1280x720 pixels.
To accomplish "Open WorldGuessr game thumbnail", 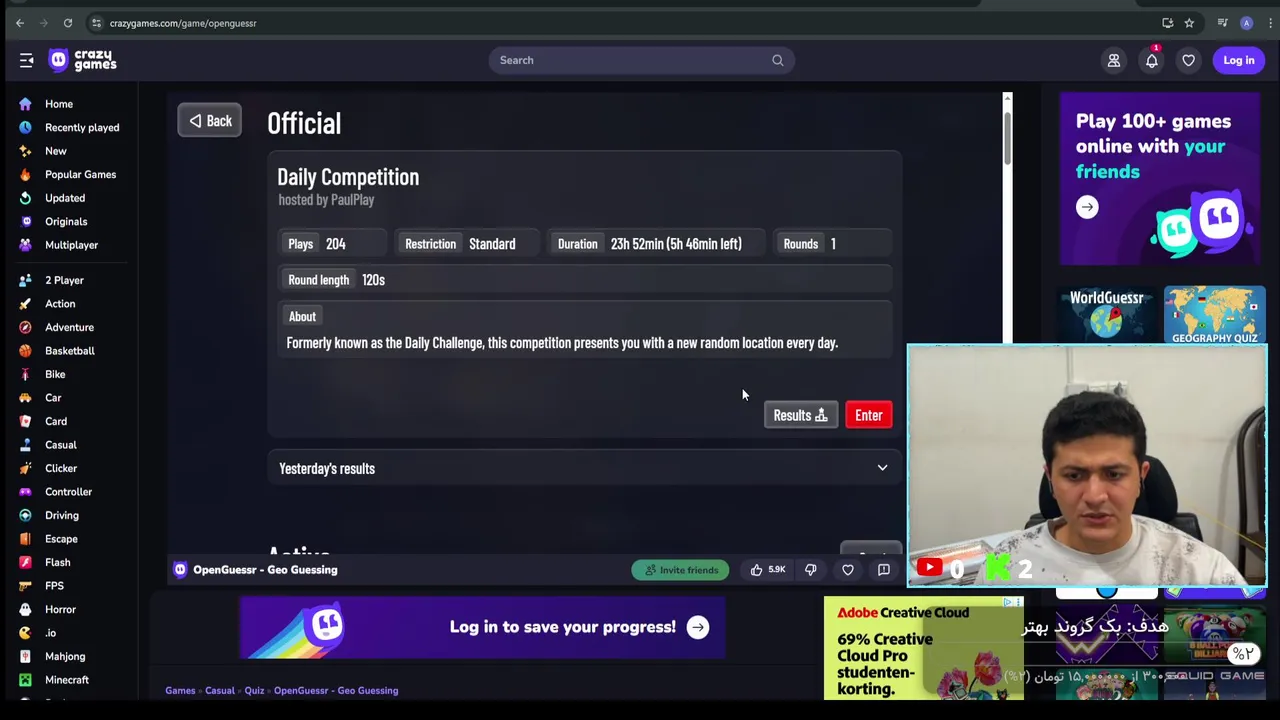I will (1107, 315).
